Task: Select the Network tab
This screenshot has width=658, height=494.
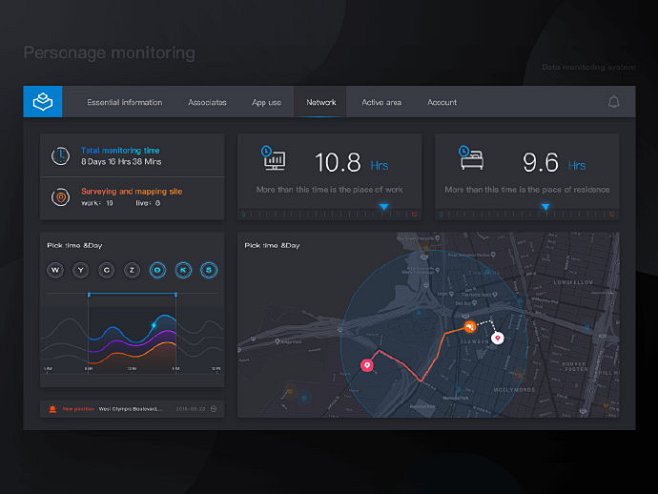Action: click(x=321, y=102)
